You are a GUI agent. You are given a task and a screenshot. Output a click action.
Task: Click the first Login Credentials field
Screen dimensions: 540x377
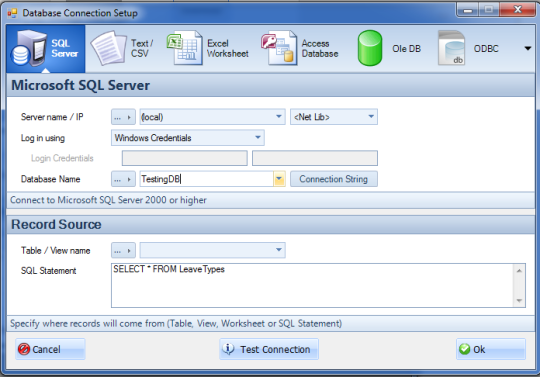[x=185, y=158]
